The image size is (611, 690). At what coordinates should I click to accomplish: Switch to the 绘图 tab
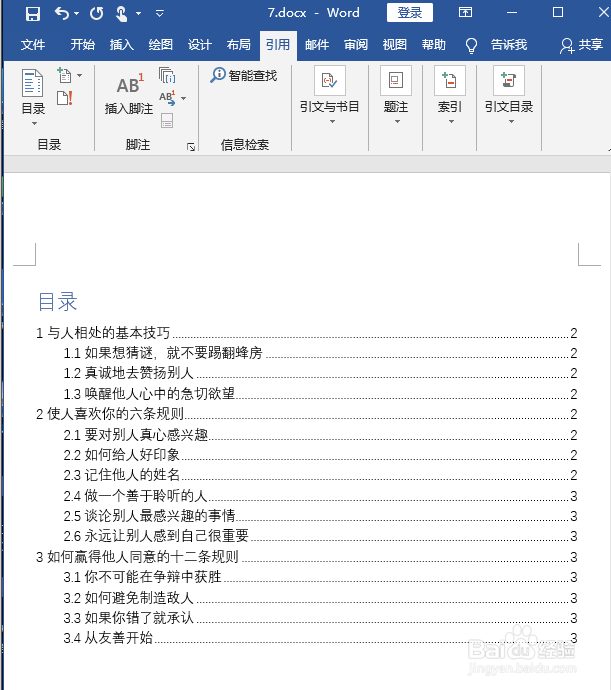[161, 44]
